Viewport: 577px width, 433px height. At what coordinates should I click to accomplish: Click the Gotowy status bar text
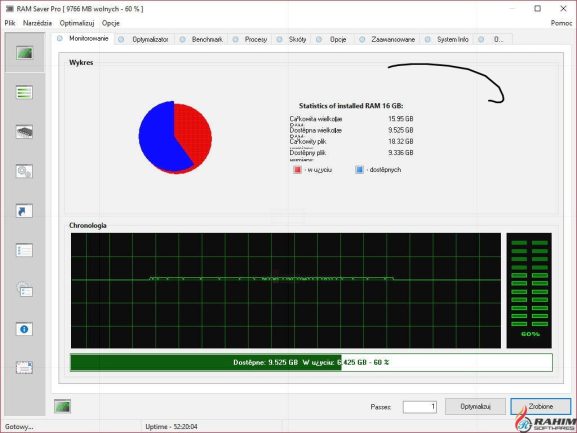click(19, 427)
